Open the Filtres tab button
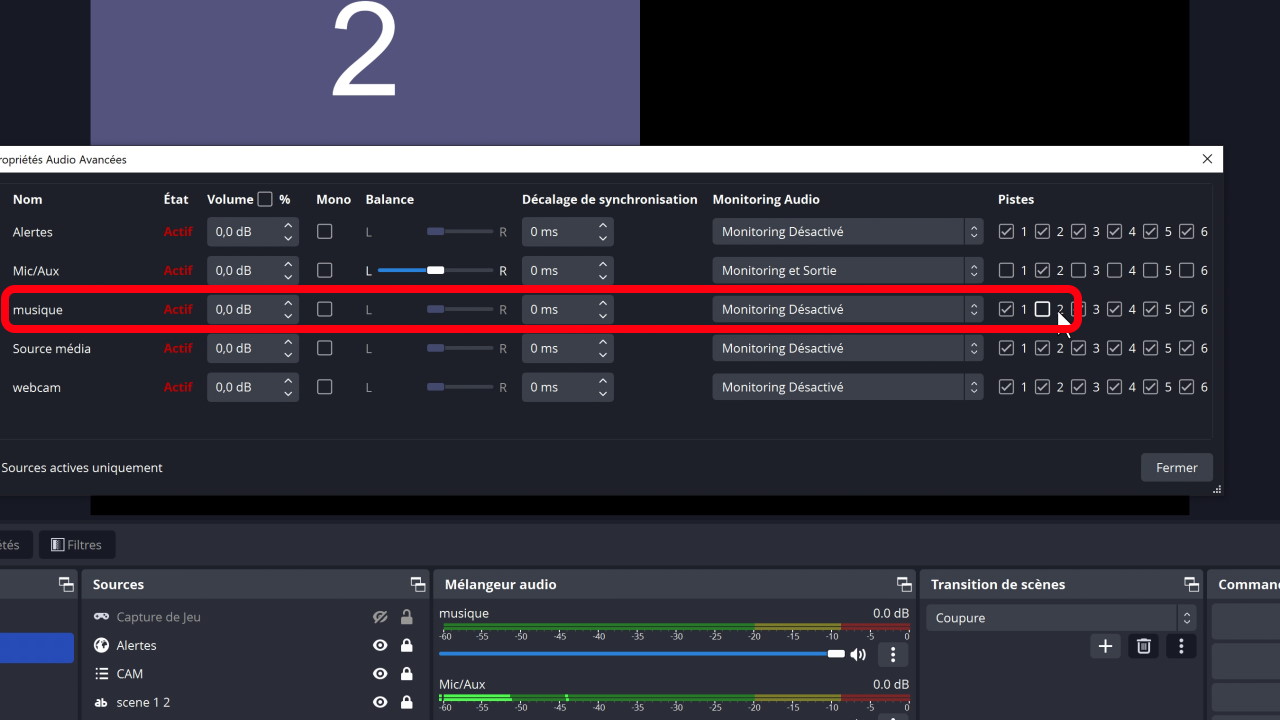This screenshot has width=1280, height=720. pos(77,545)
